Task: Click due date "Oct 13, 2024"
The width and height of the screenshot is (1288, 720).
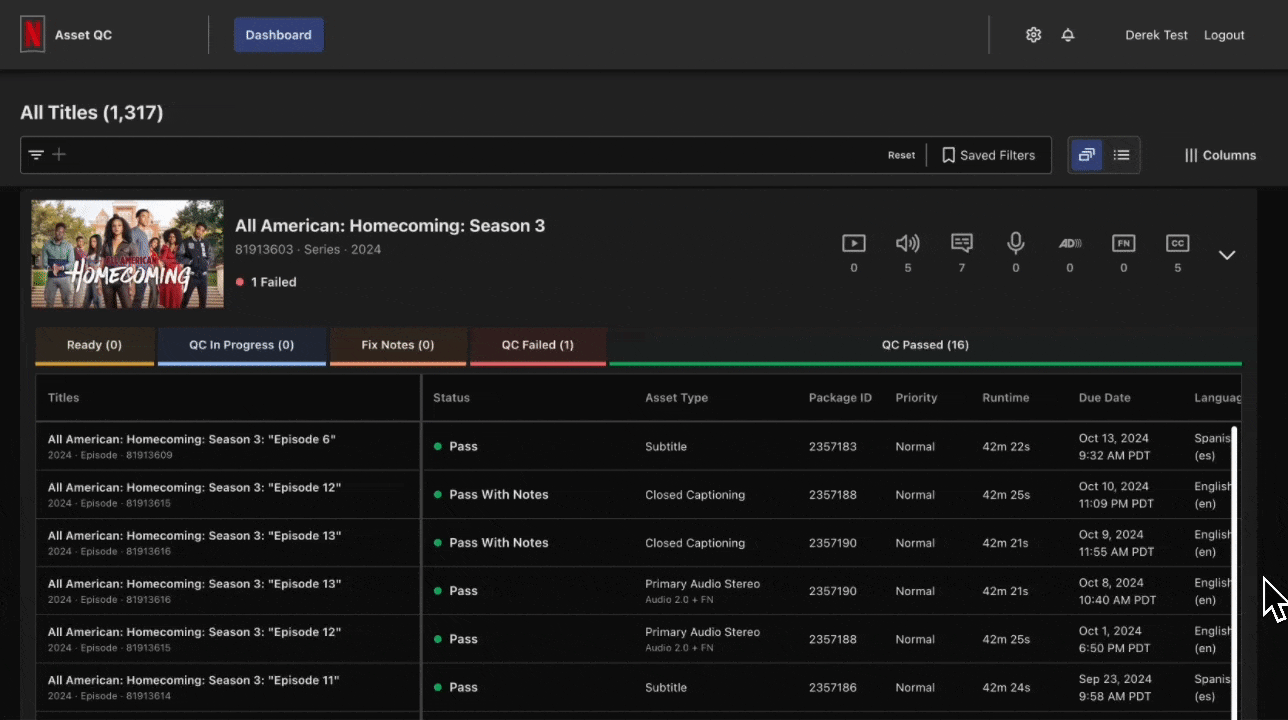Action: coord(1113,438)
